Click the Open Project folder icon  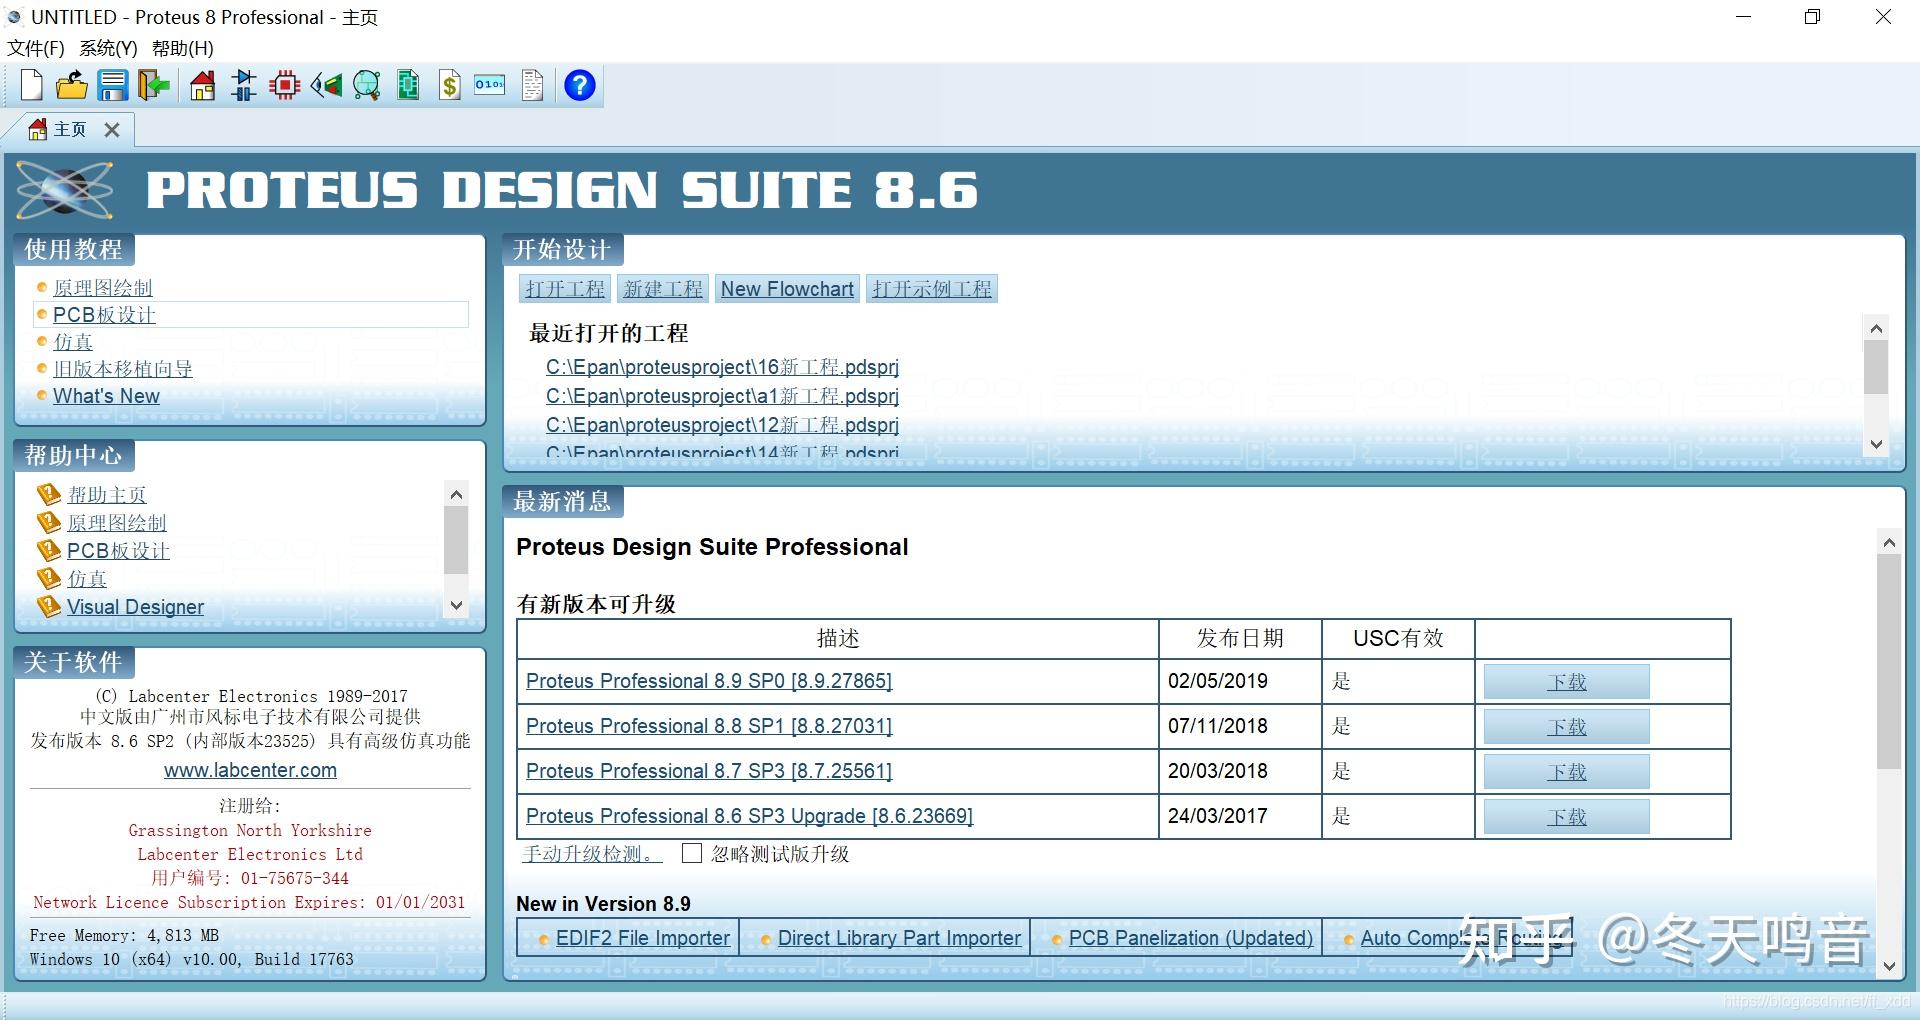click(x=71, y=86)
